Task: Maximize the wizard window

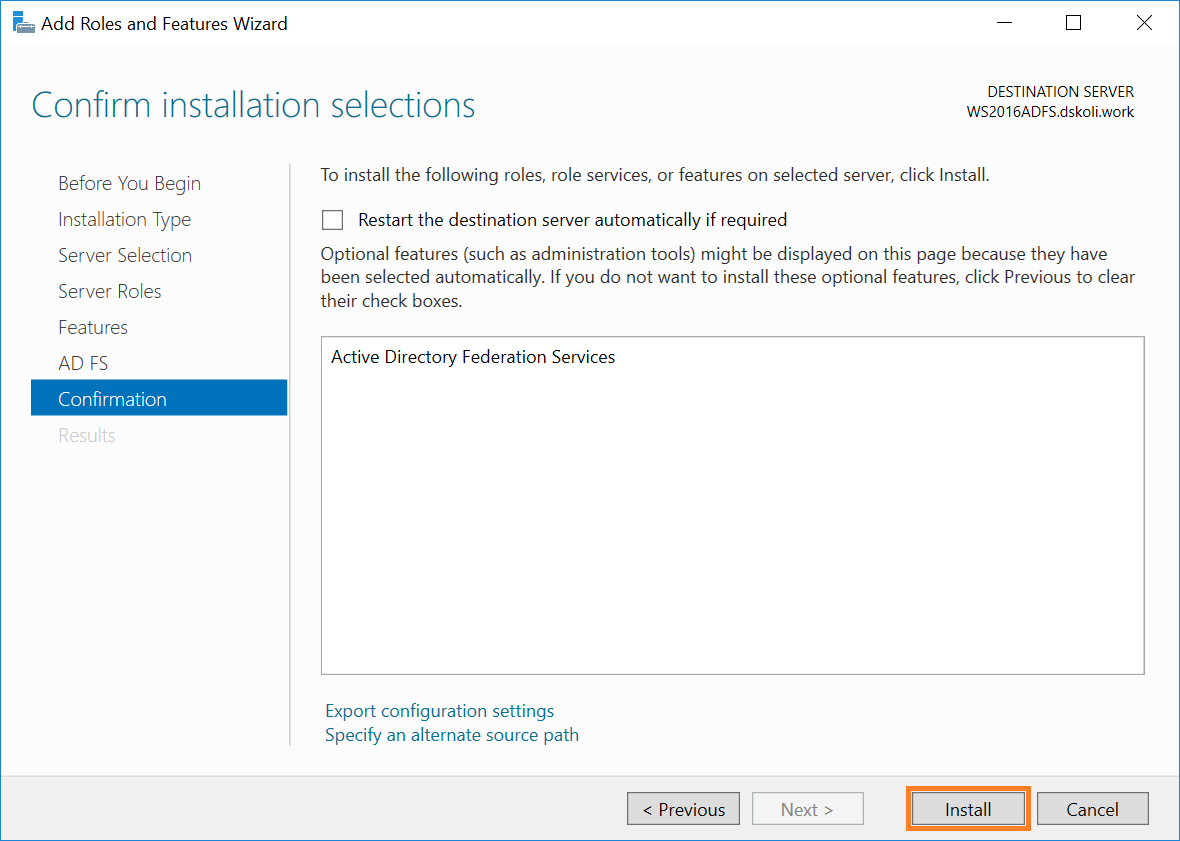Action: 1074,23
